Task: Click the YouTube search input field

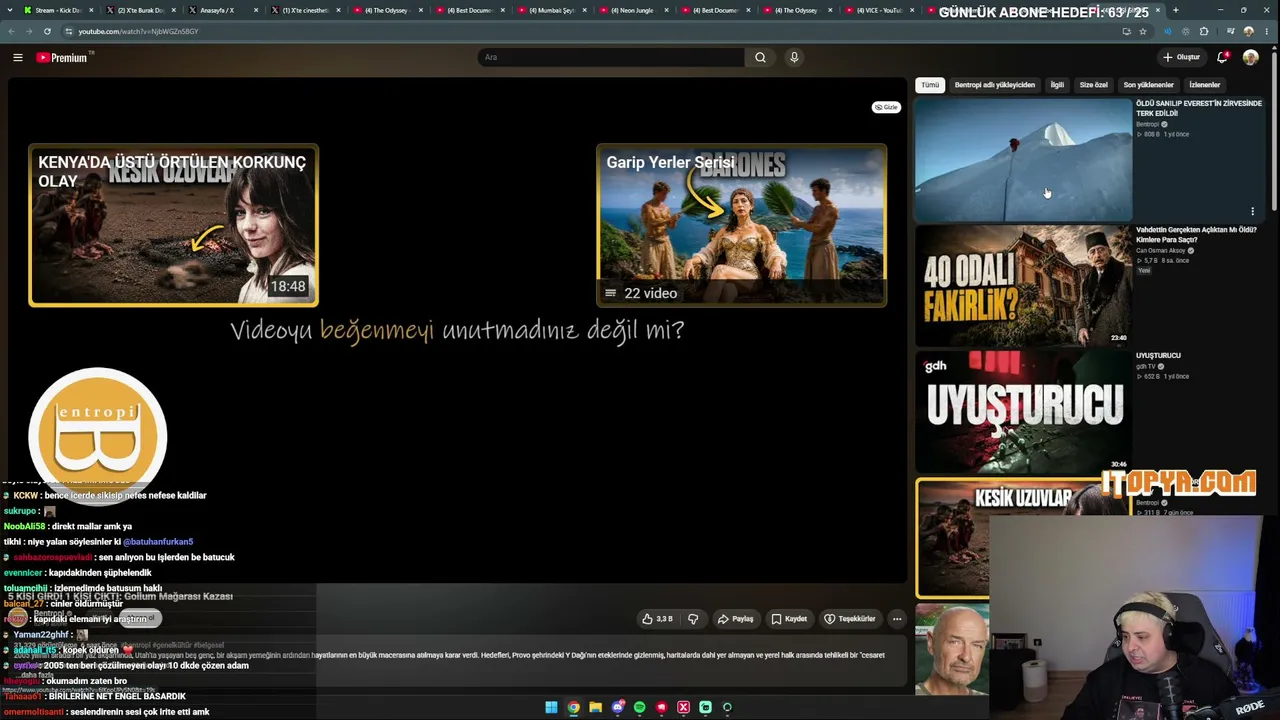Action: tap(610, 57)
